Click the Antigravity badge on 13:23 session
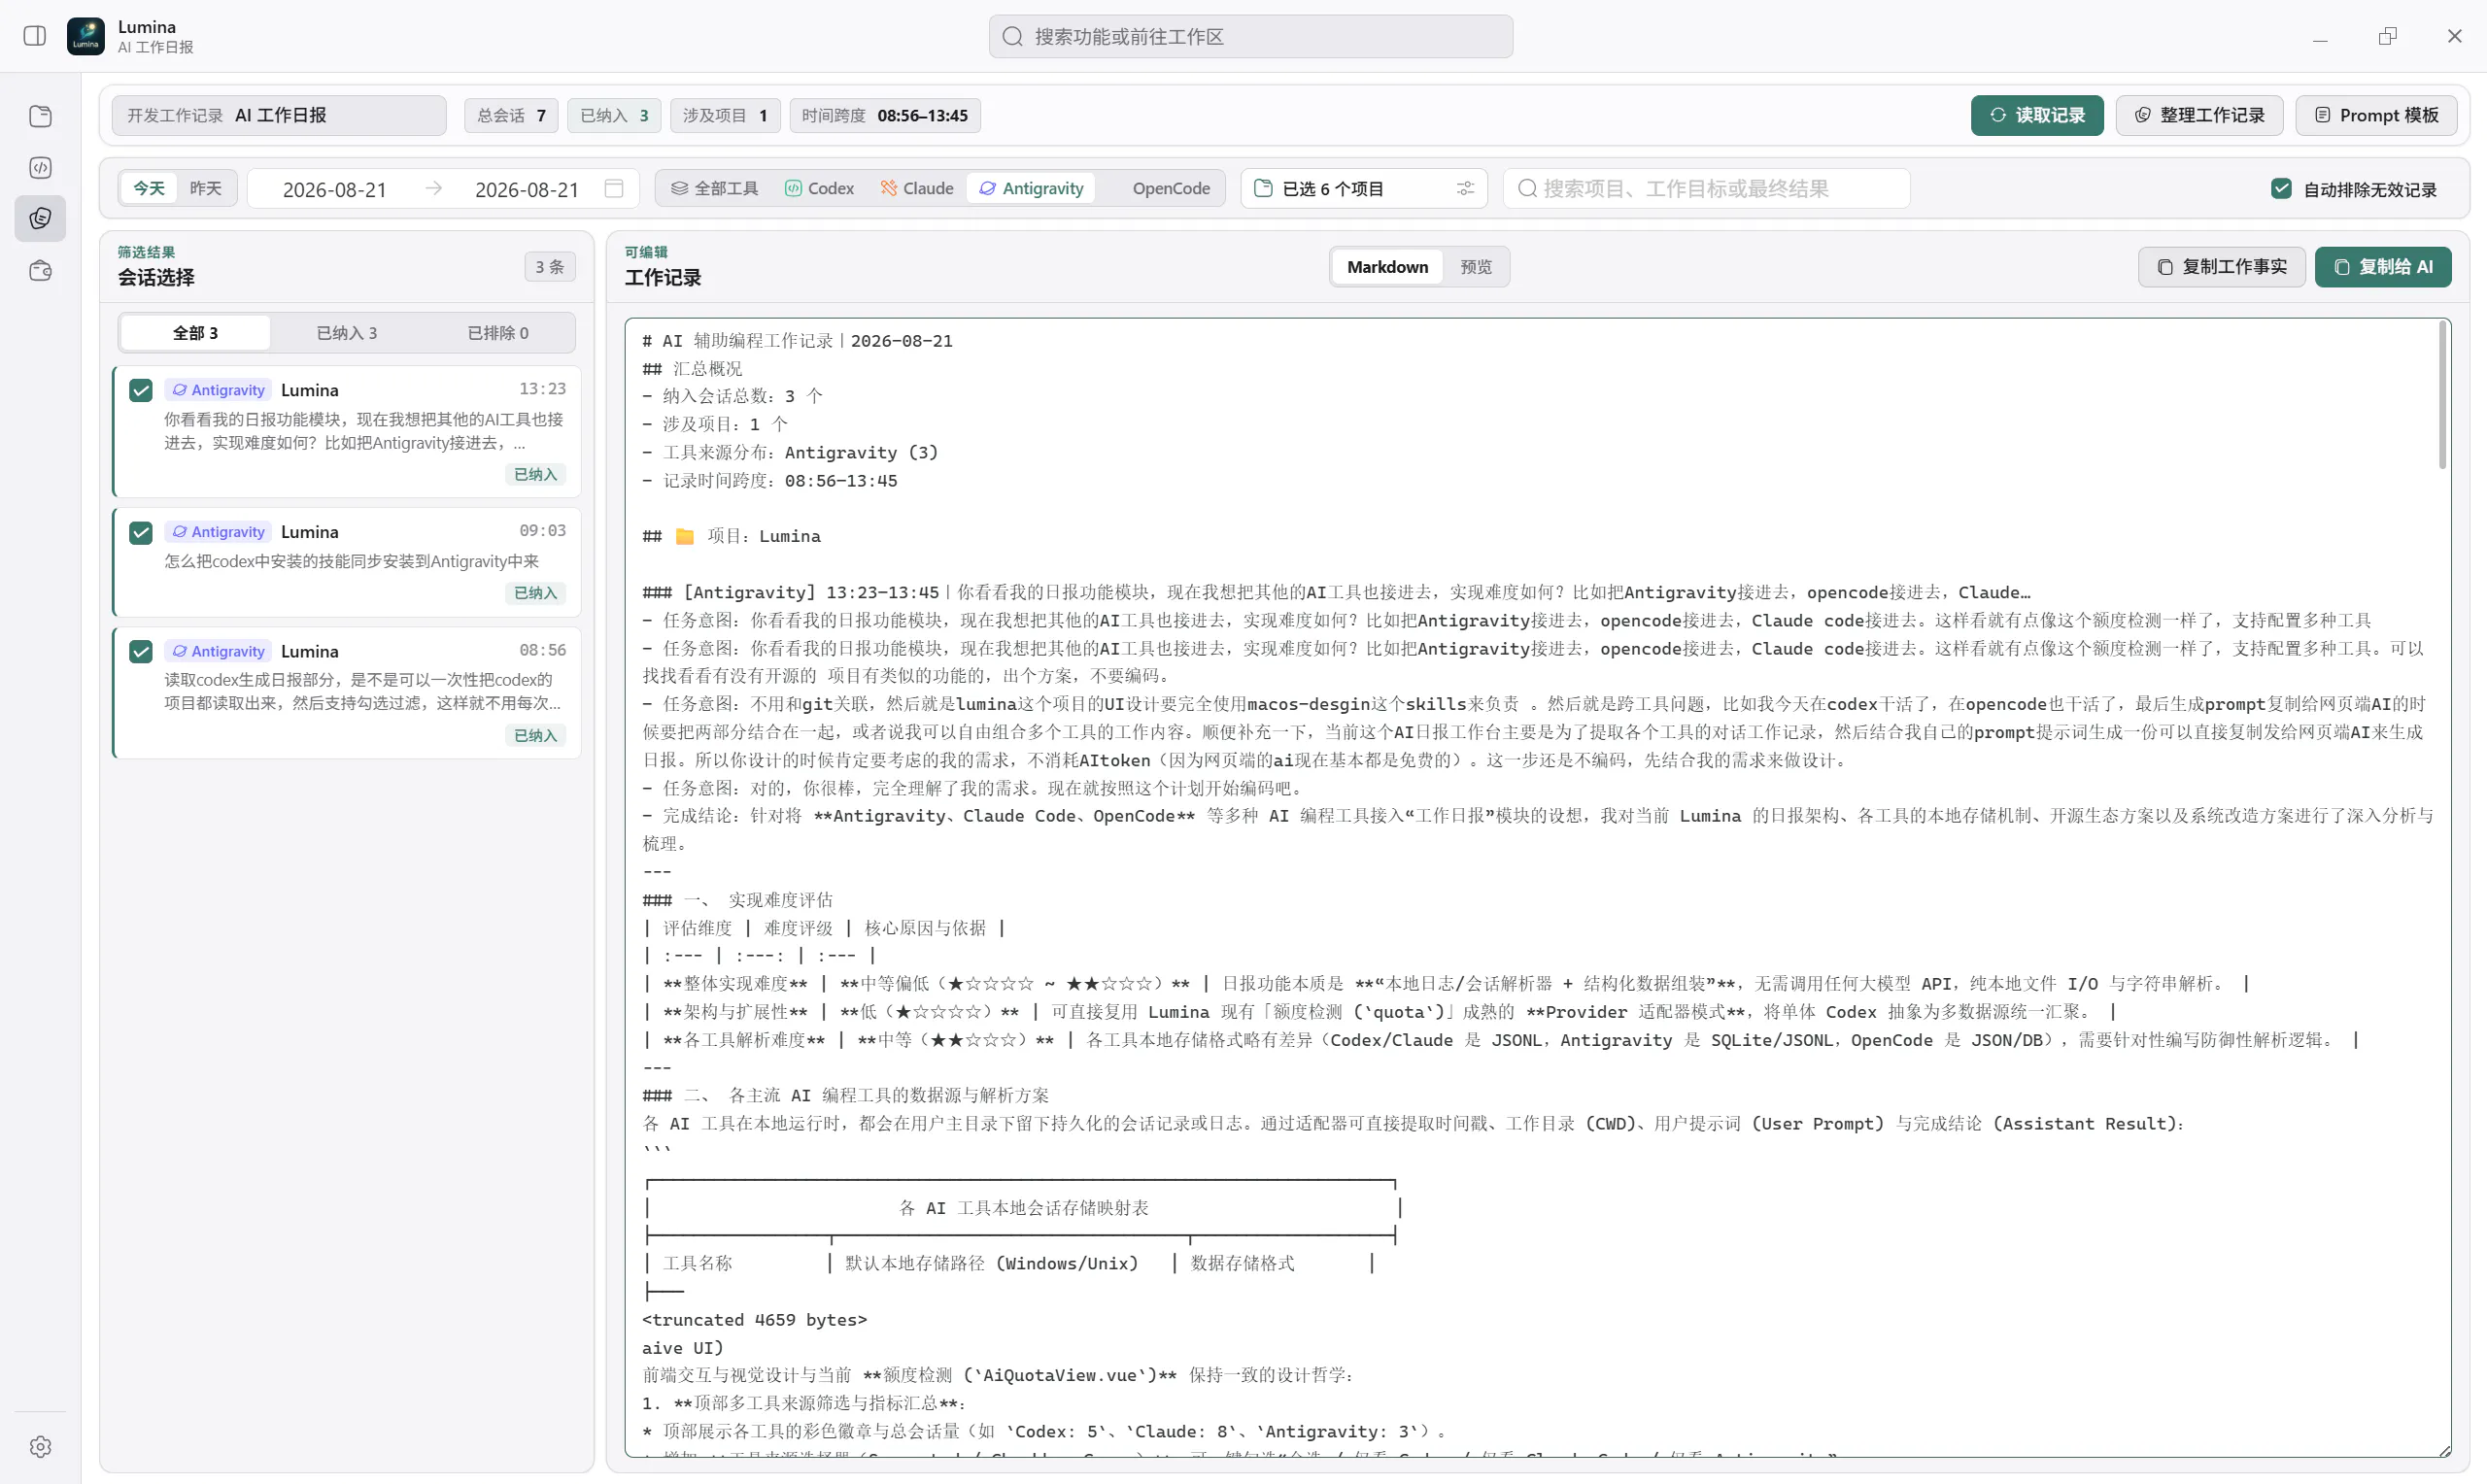 (x=218, y=390)
